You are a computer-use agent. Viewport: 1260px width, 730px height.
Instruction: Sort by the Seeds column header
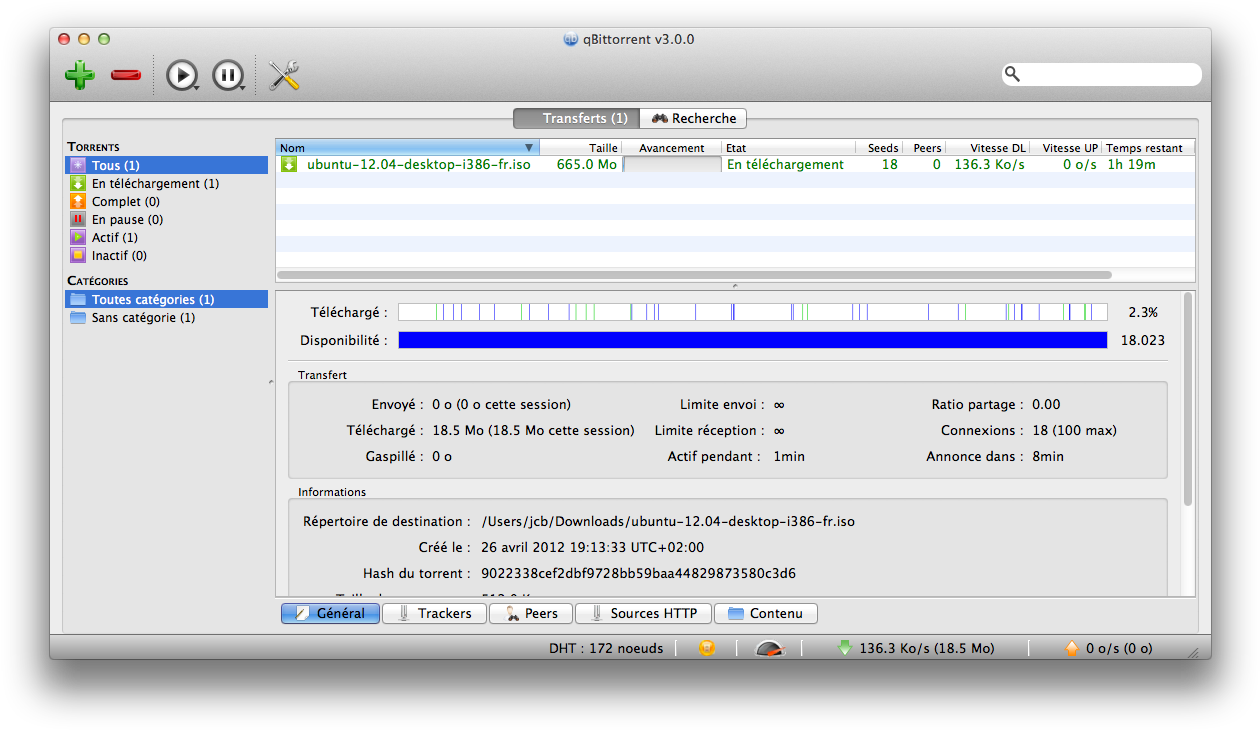click(879, 147)
